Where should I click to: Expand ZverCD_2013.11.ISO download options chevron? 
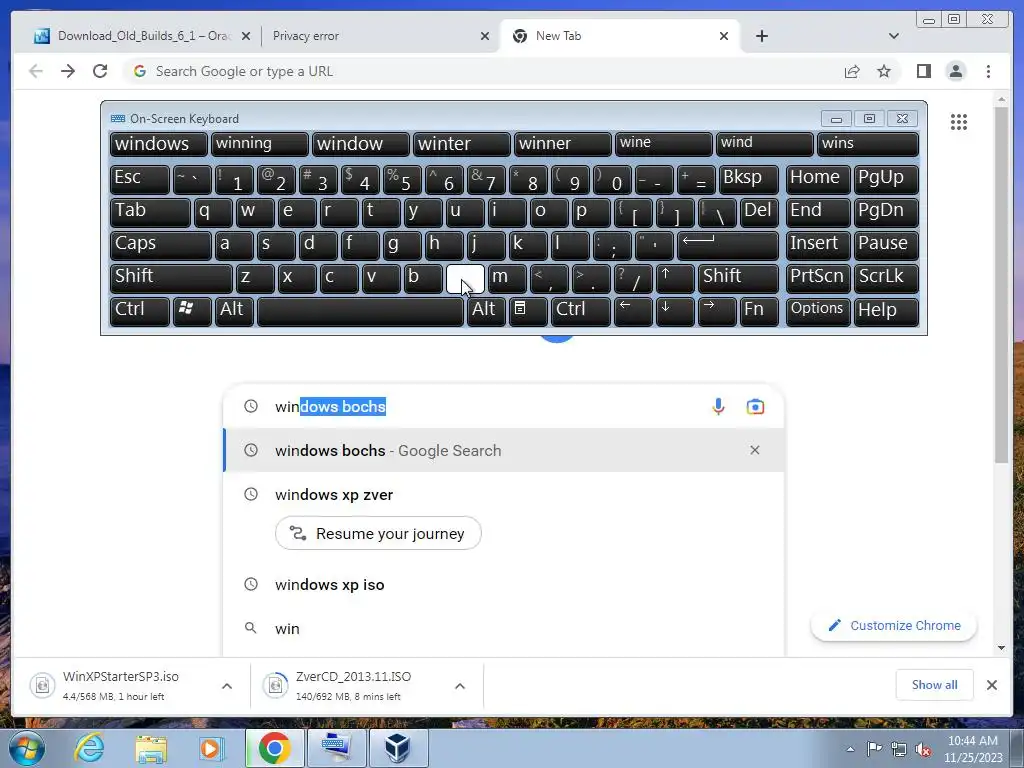pos(460,686)
